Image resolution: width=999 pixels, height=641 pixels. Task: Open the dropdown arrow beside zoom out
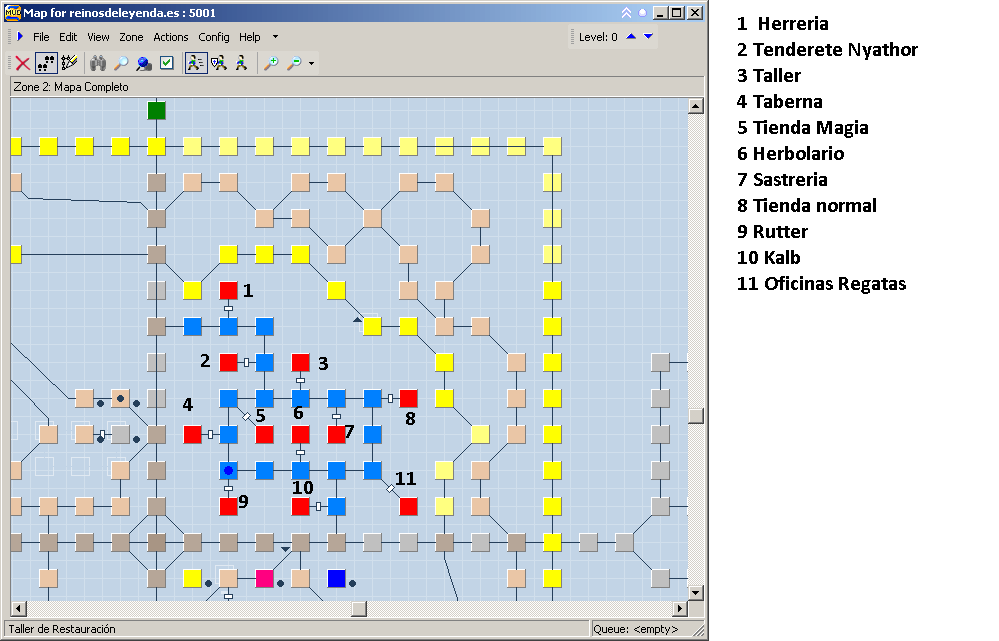pyautogui.click(x=312, y=64)
